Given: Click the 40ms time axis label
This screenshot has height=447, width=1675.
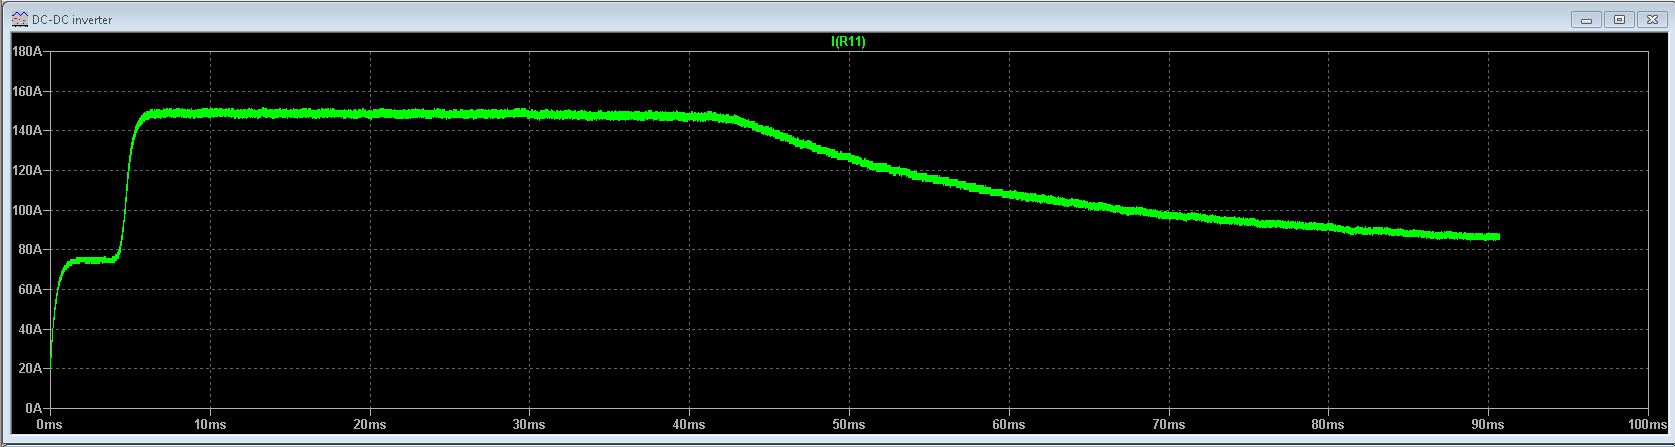Looking at the screenshot, I should (689, 425).
